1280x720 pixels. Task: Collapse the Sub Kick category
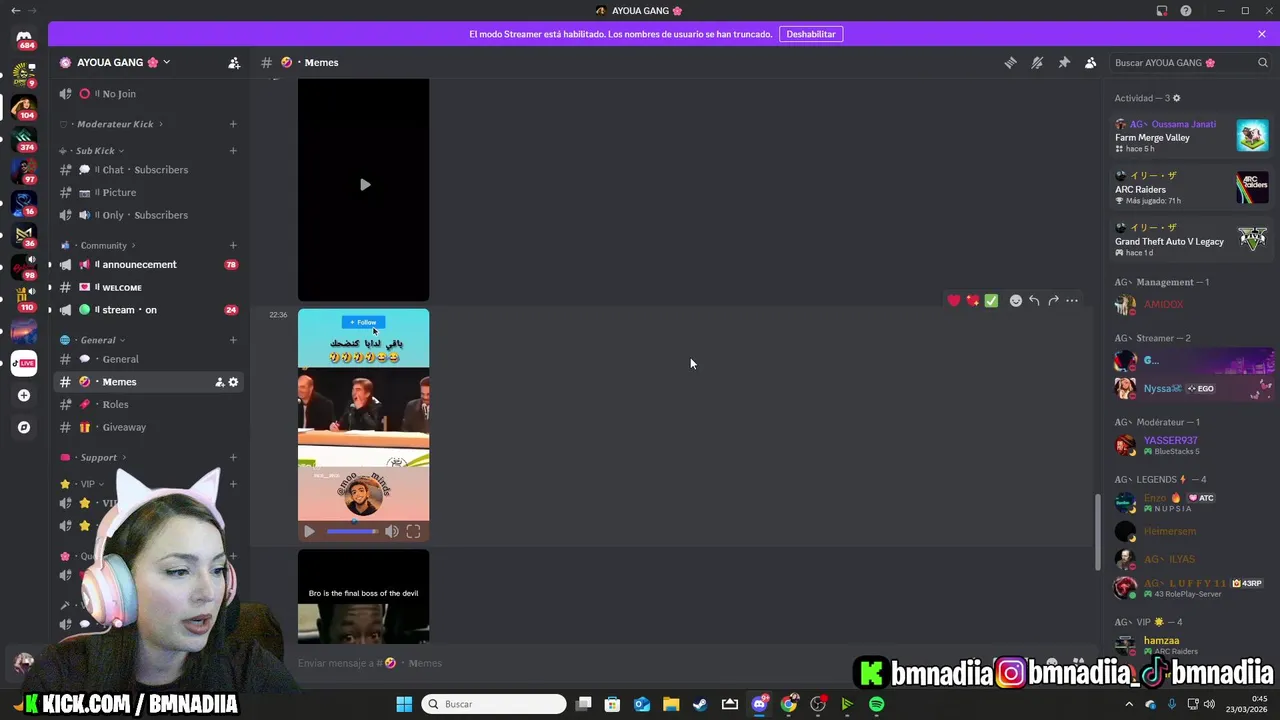pyautogui.click(x=96, y=151)
